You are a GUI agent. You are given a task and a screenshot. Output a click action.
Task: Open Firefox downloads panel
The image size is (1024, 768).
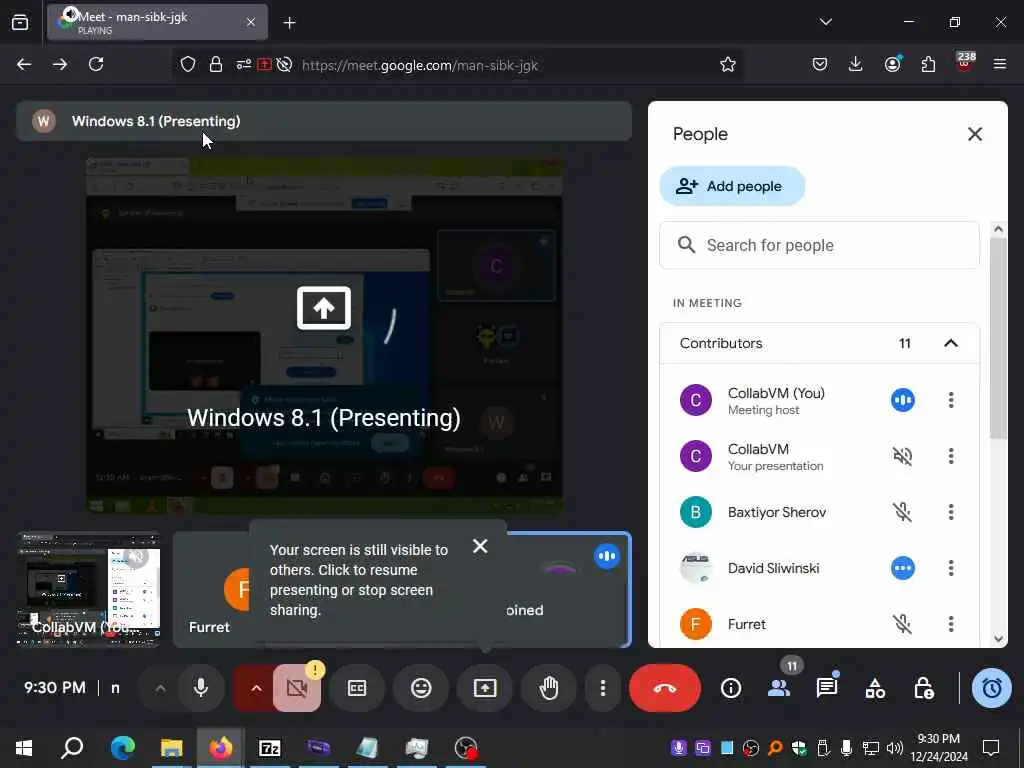point(856,64)
